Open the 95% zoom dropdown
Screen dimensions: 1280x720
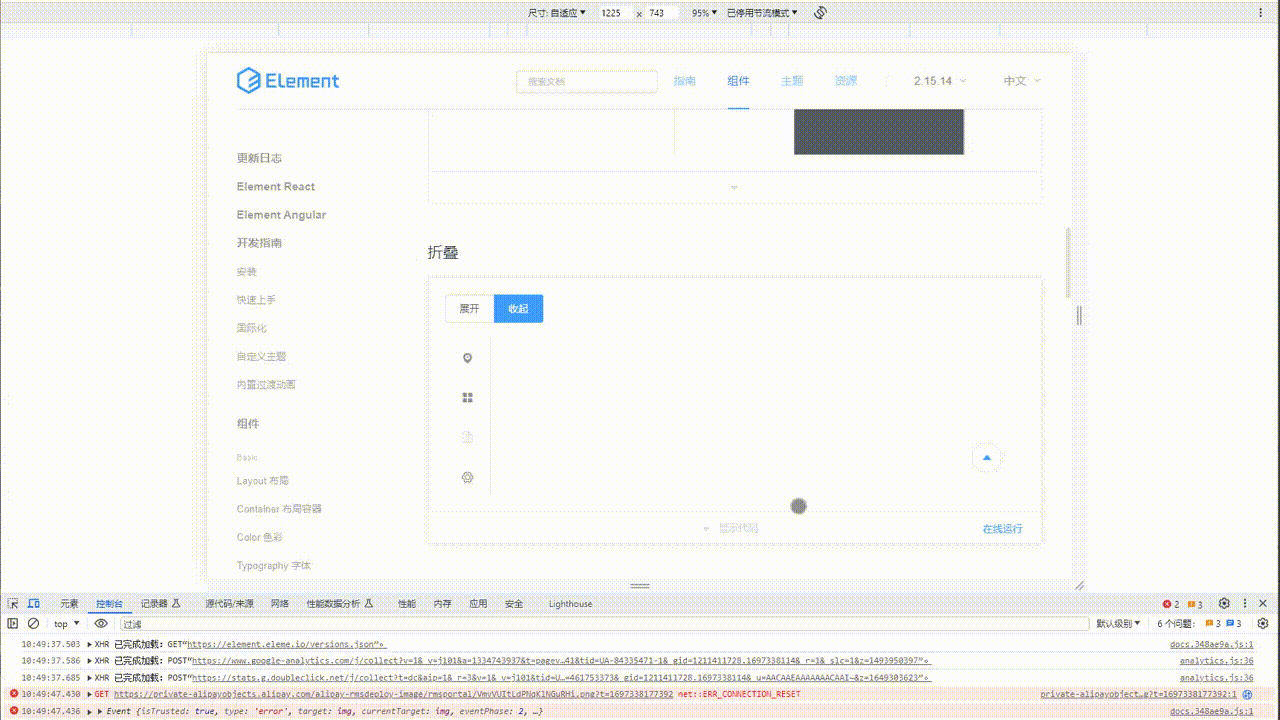[703, 13]
